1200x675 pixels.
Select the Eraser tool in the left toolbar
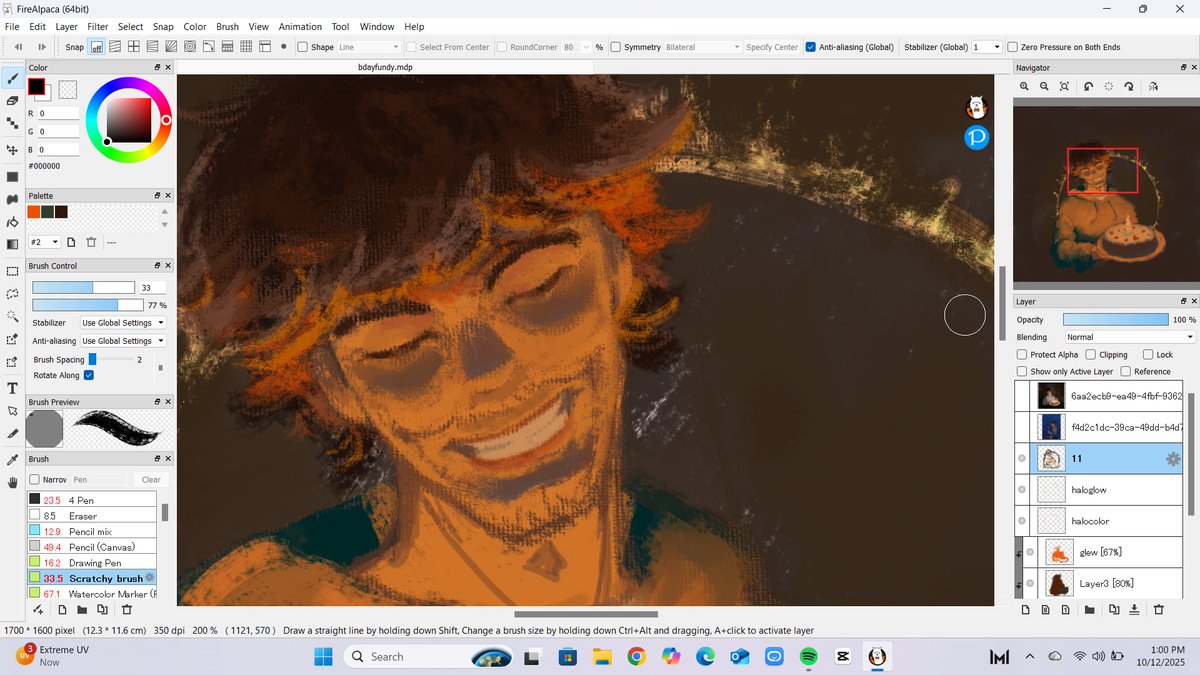[x=12, y=101]
